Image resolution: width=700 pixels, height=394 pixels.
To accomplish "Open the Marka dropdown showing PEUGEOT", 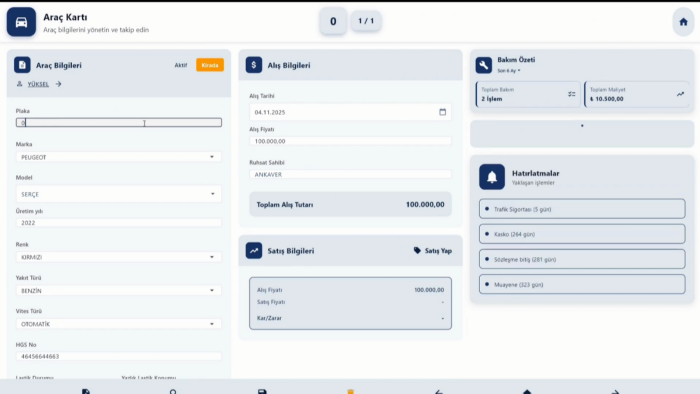I will pyautogui.click(x=119, y=157).
